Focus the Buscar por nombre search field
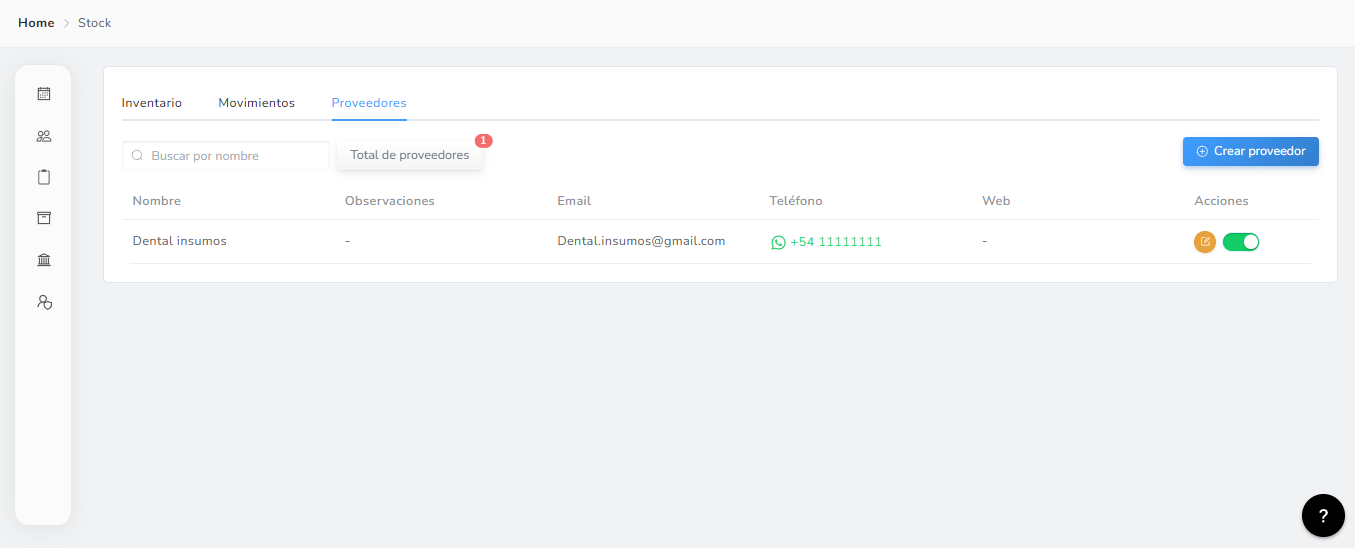 pos(226,156)
